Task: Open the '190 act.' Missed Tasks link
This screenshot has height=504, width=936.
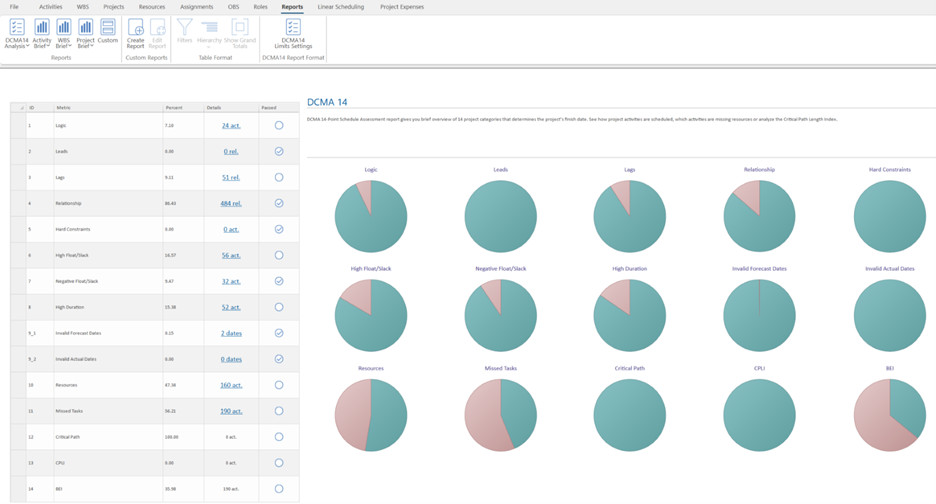Action: point(231,411)
